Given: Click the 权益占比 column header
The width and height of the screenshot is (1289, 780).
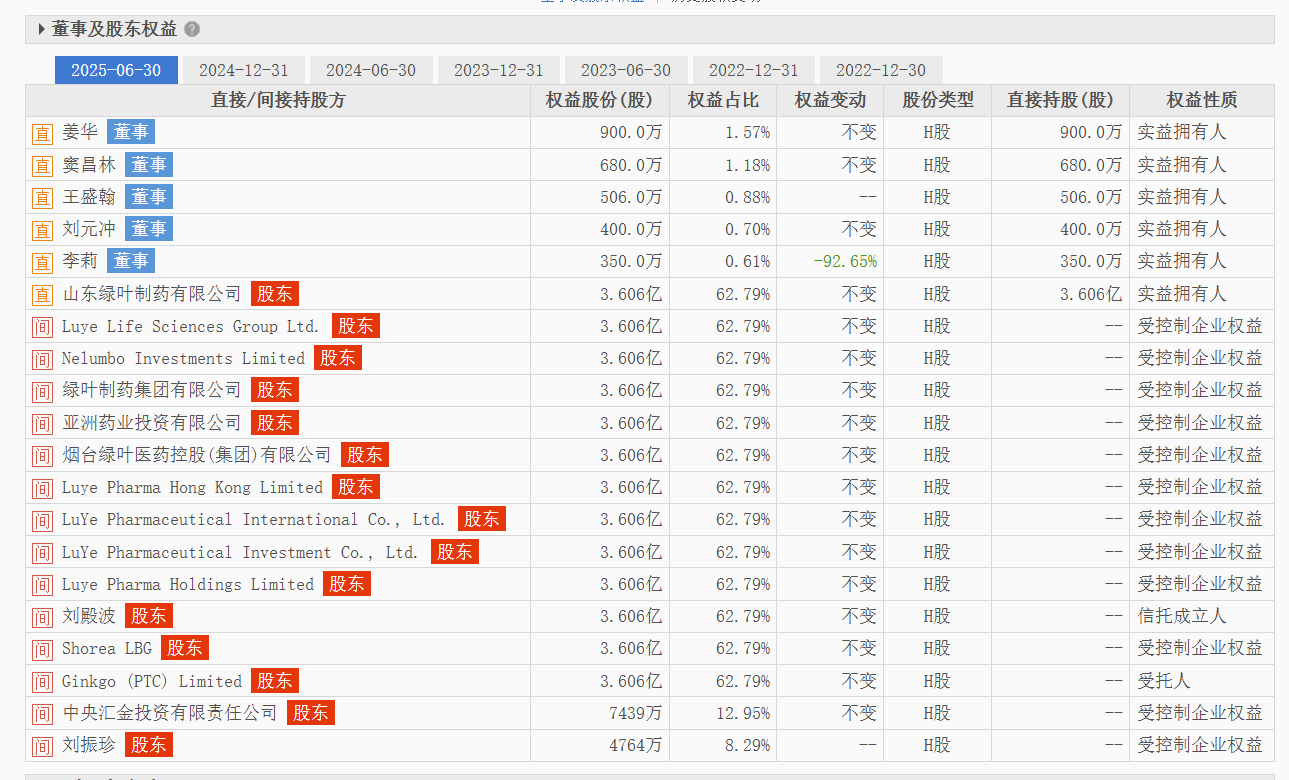Looking at the screenshot, I should click(723, 100).
